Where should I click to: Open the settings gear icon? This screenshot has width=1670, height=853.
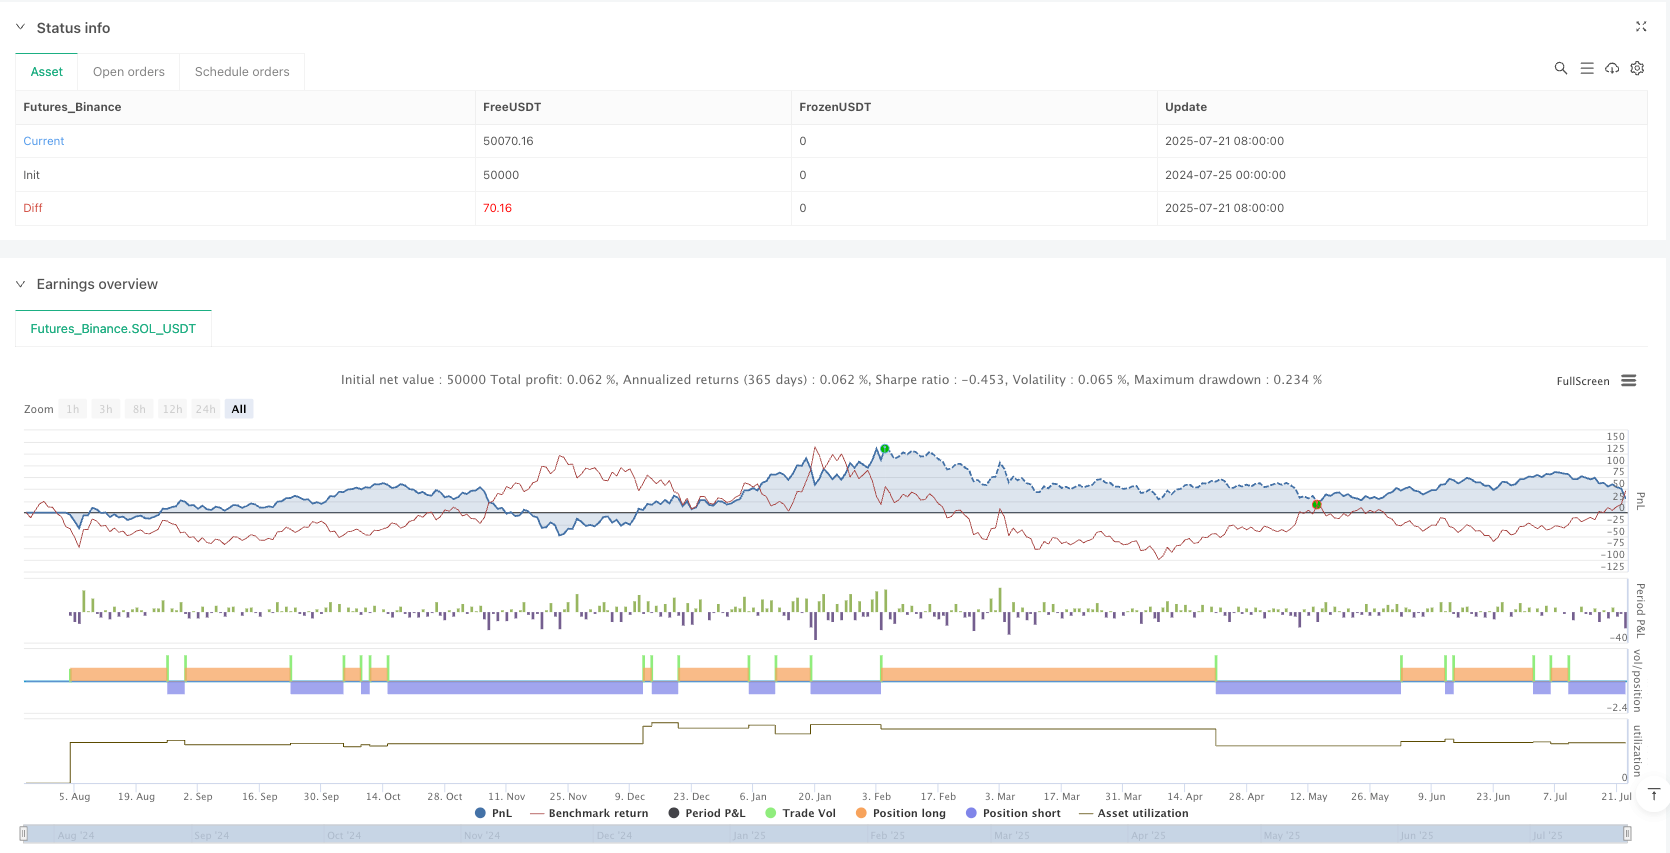pyautogui.click(x=1637, y=68)
